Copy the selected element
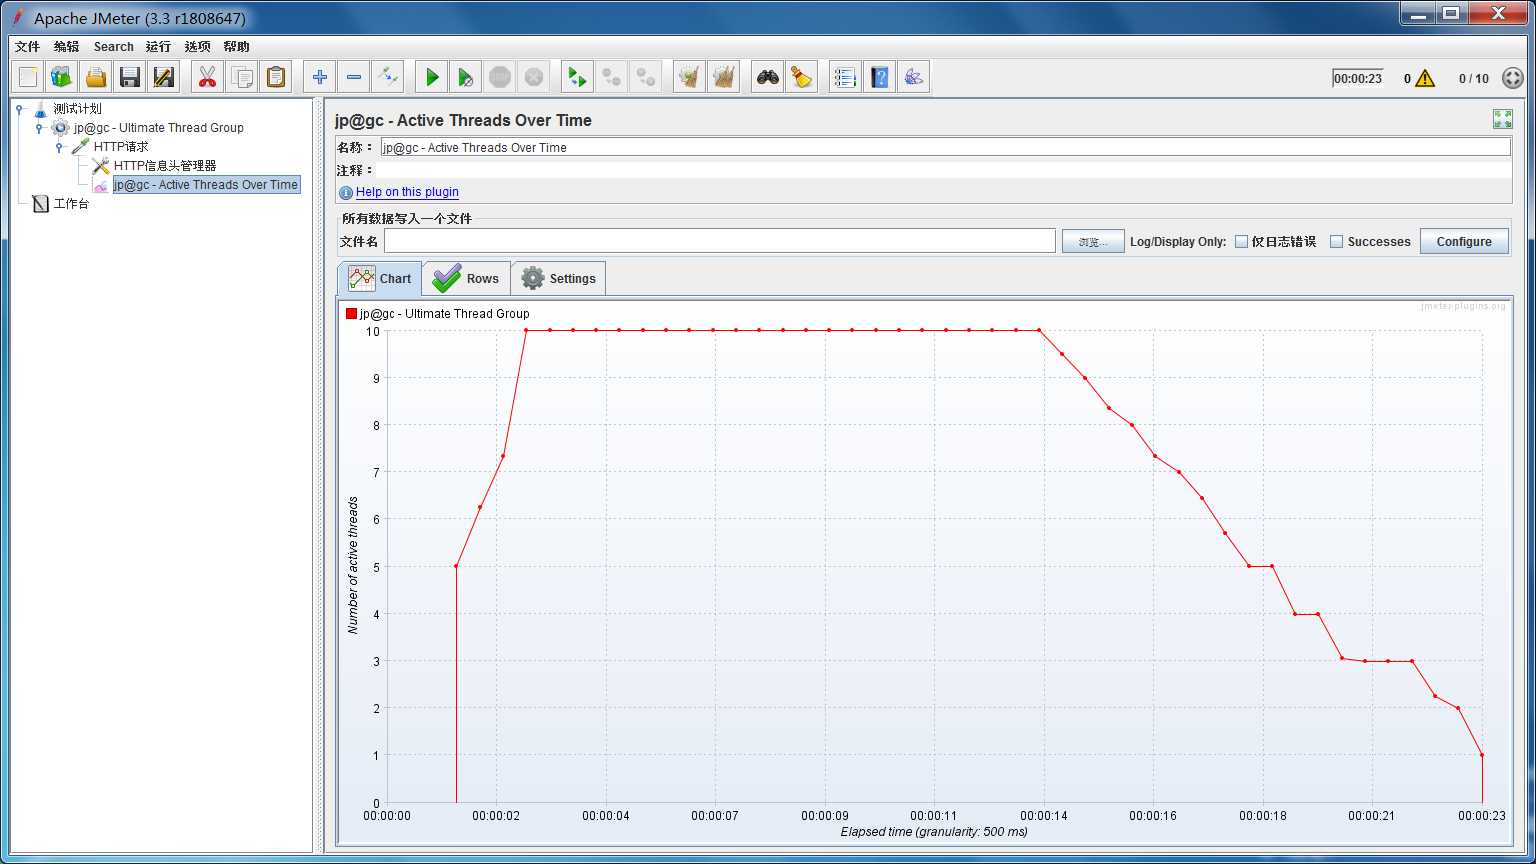 pyautogui.click(x=241, y=77)
